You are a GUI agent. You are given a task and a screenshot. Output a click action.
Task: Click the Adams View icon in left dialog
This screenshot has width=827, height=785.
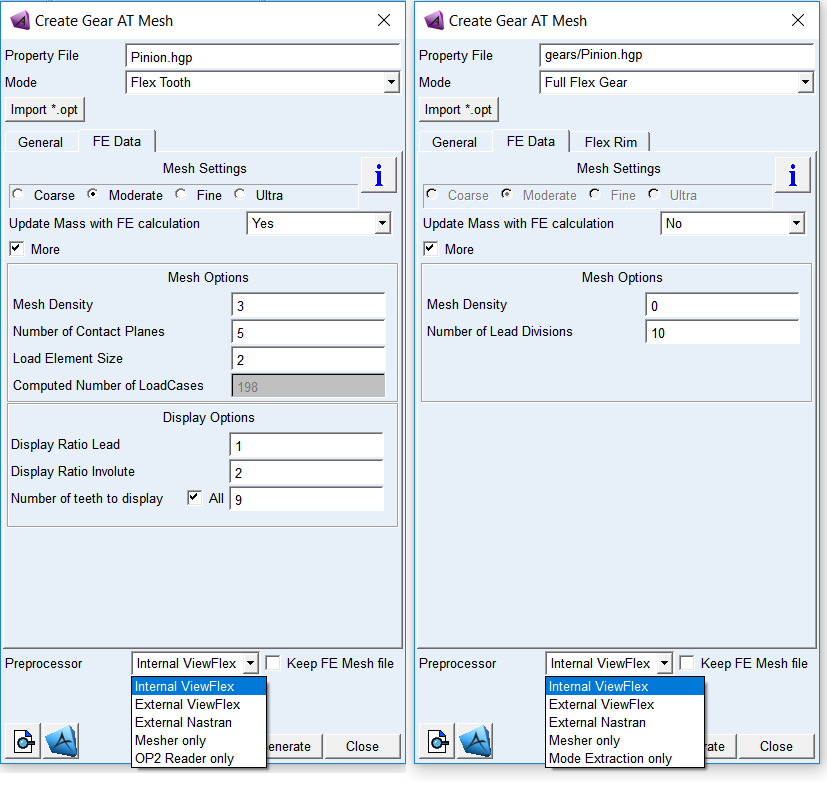point(61,741)
